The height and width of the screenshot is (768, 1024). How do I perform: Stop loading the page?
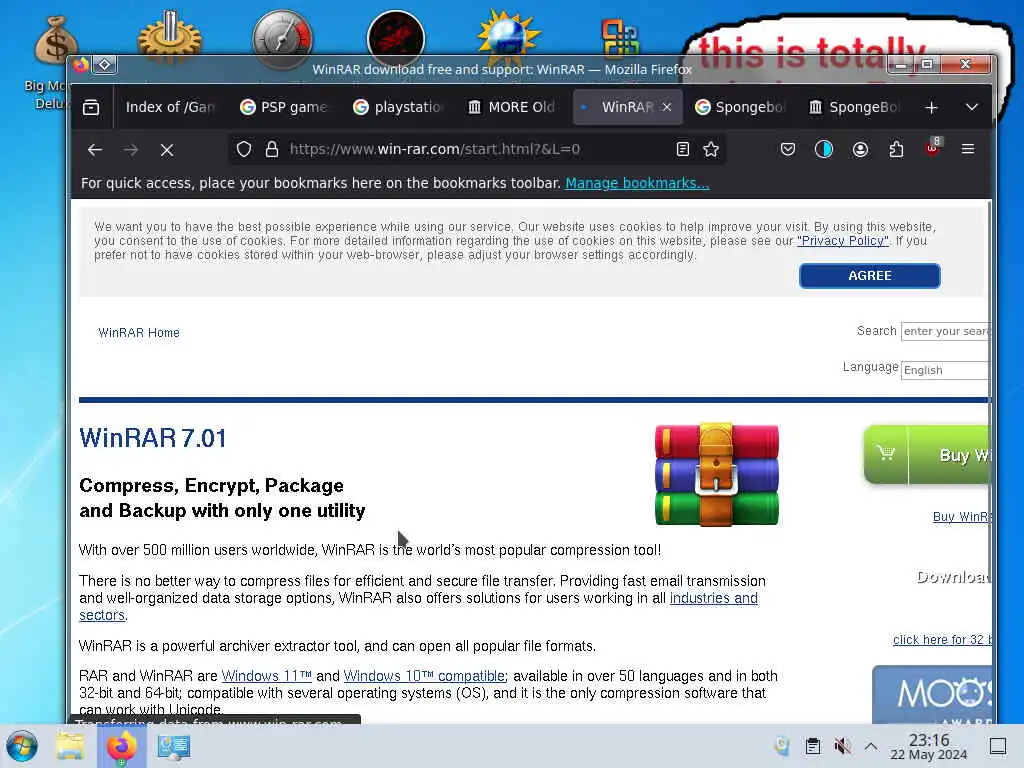[x=167, y=150]
